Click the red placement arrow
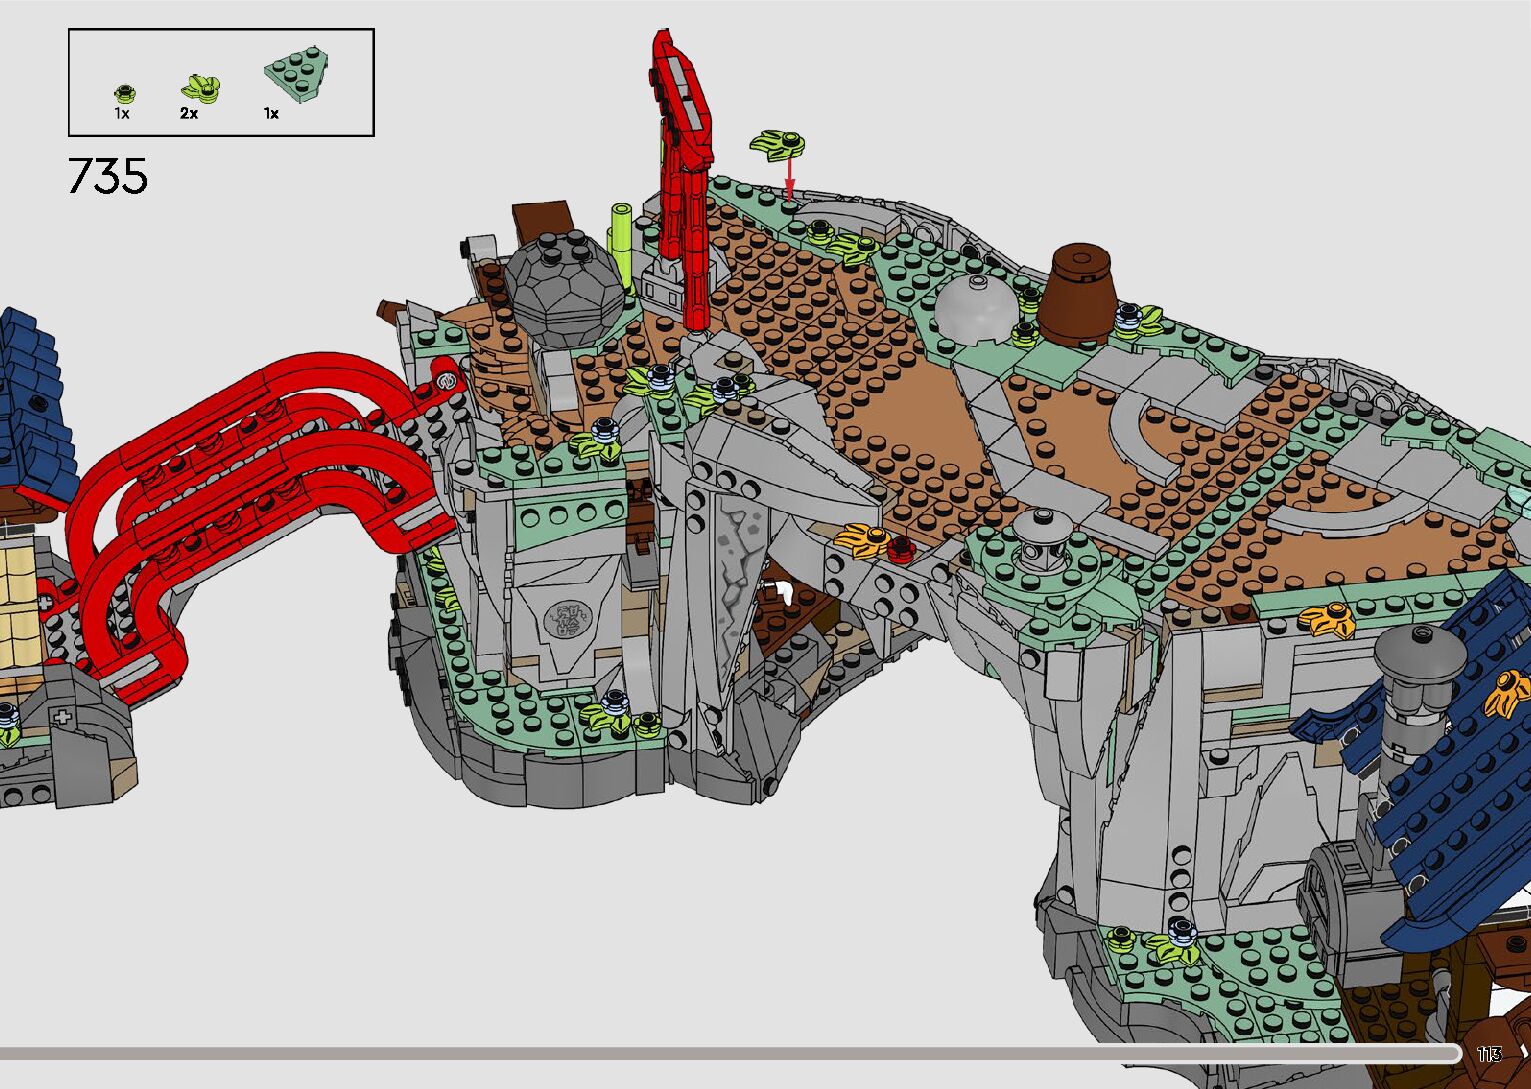 click(x=789, y=181)
